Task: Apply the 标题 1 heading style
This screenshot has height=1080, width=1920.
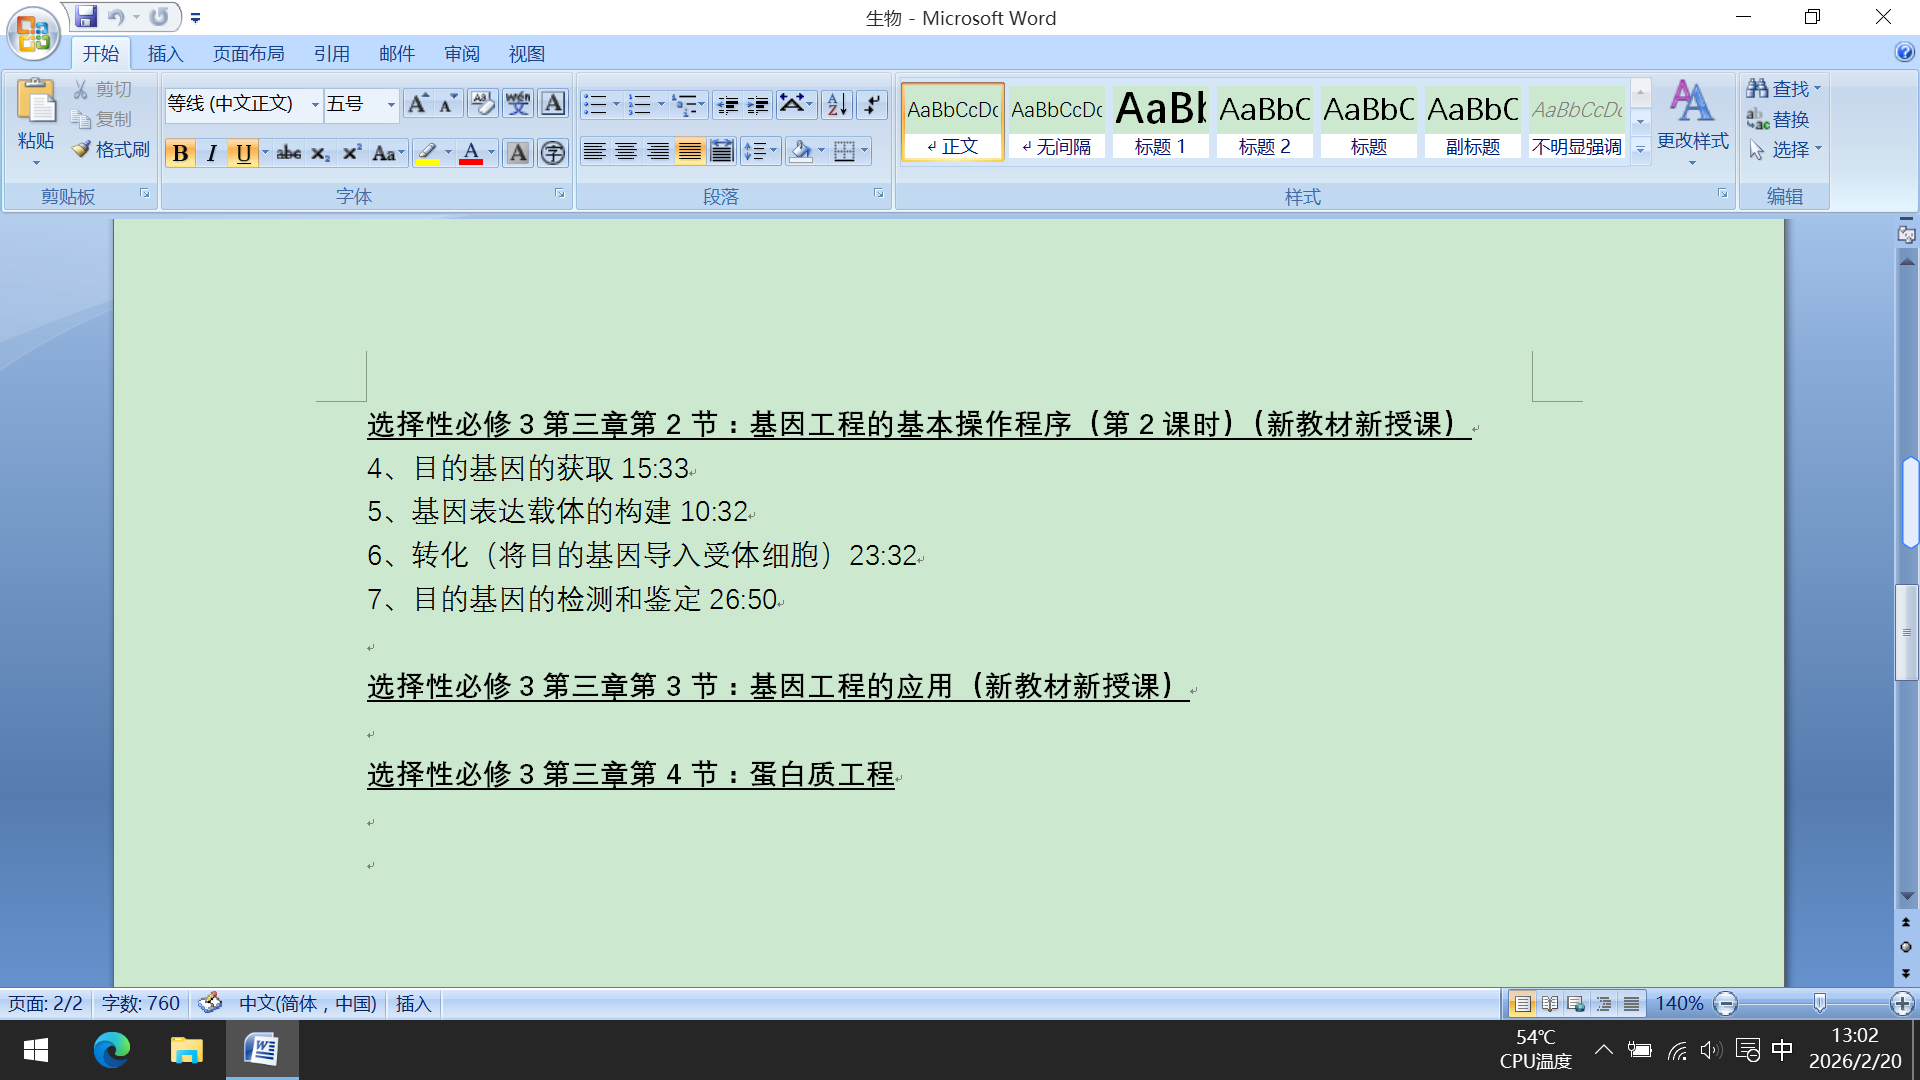Action: pyautogui.click(x=1160, y=120)
